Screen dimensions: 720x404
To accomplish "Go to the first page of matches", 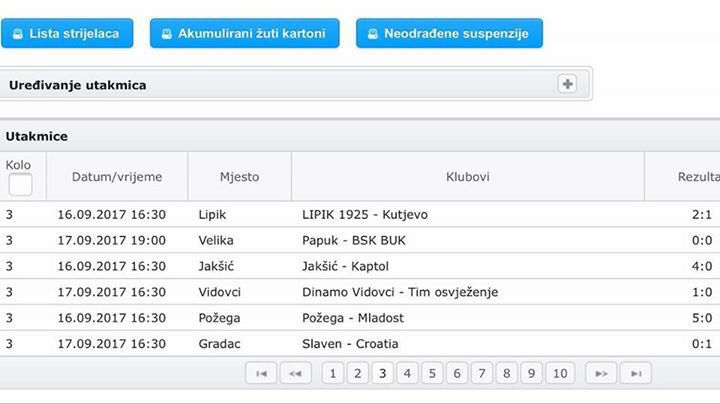I will point(261,373).
